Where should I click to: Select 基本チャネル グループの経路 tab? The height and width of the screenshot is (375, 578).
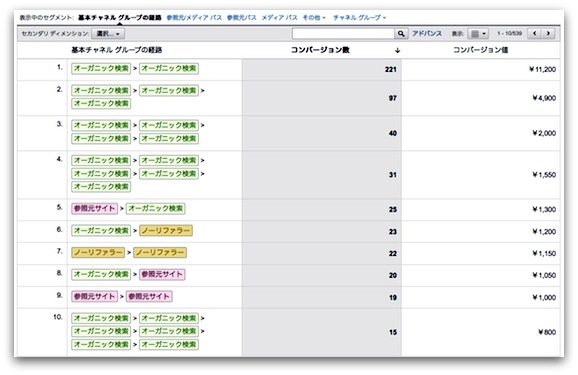pos(119,17)
